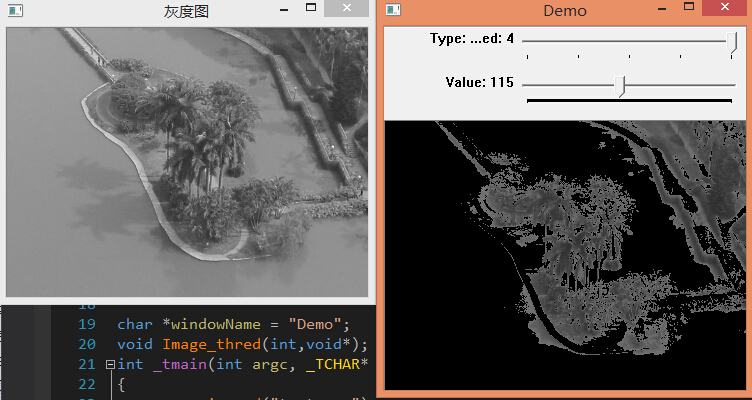Click the thresholded image in the Demo window

click(x=565, y=255)
